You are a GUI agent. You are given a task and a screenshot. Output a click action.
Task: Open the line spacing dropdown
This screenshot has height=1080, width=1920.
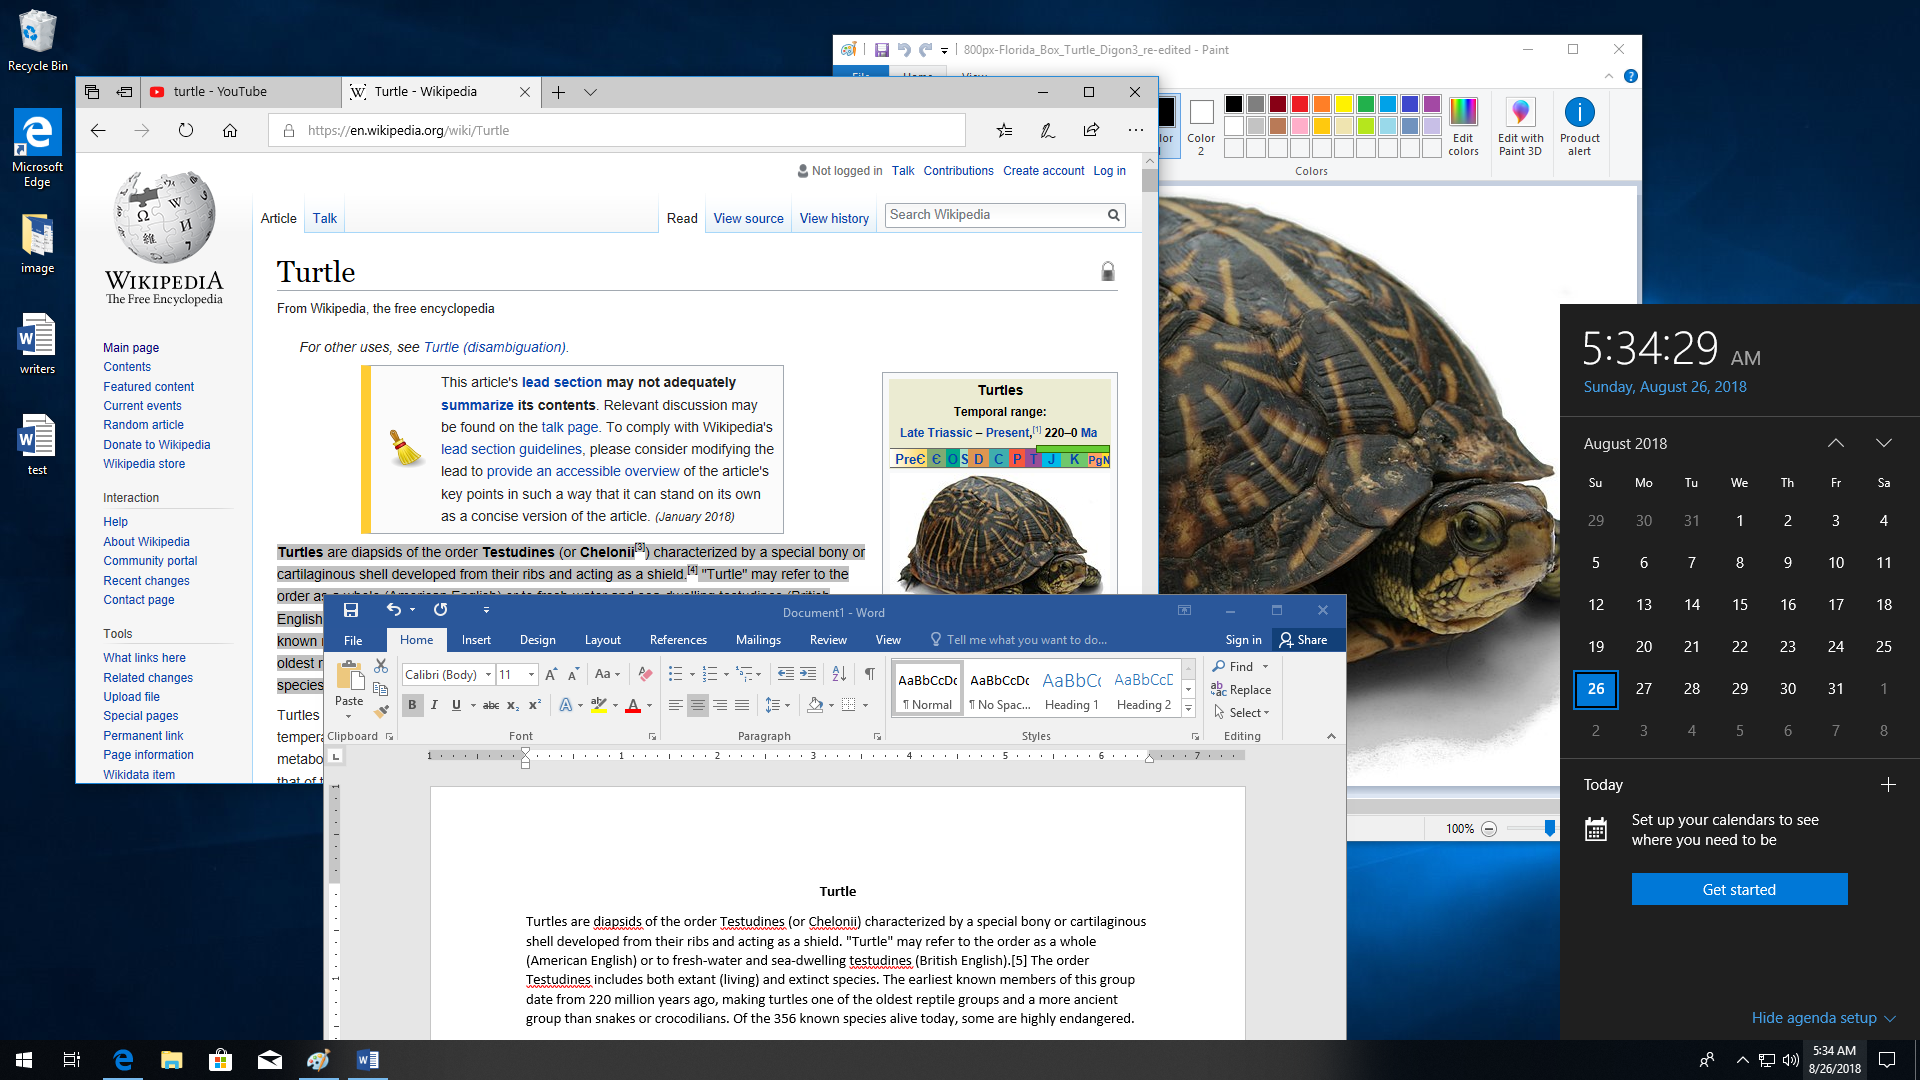pos(778,705)
